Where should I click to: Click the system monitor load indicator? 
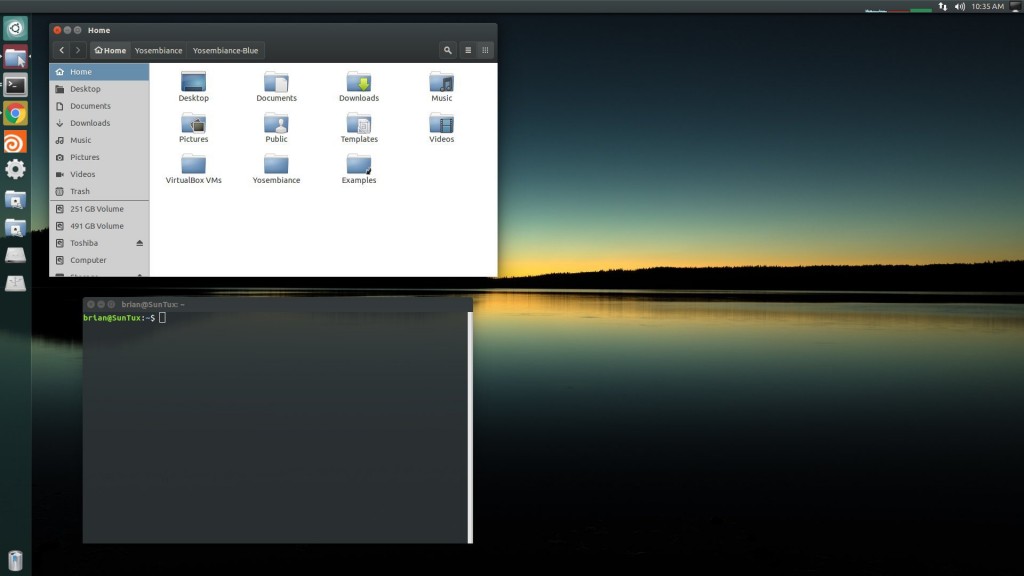click(898, 8)
